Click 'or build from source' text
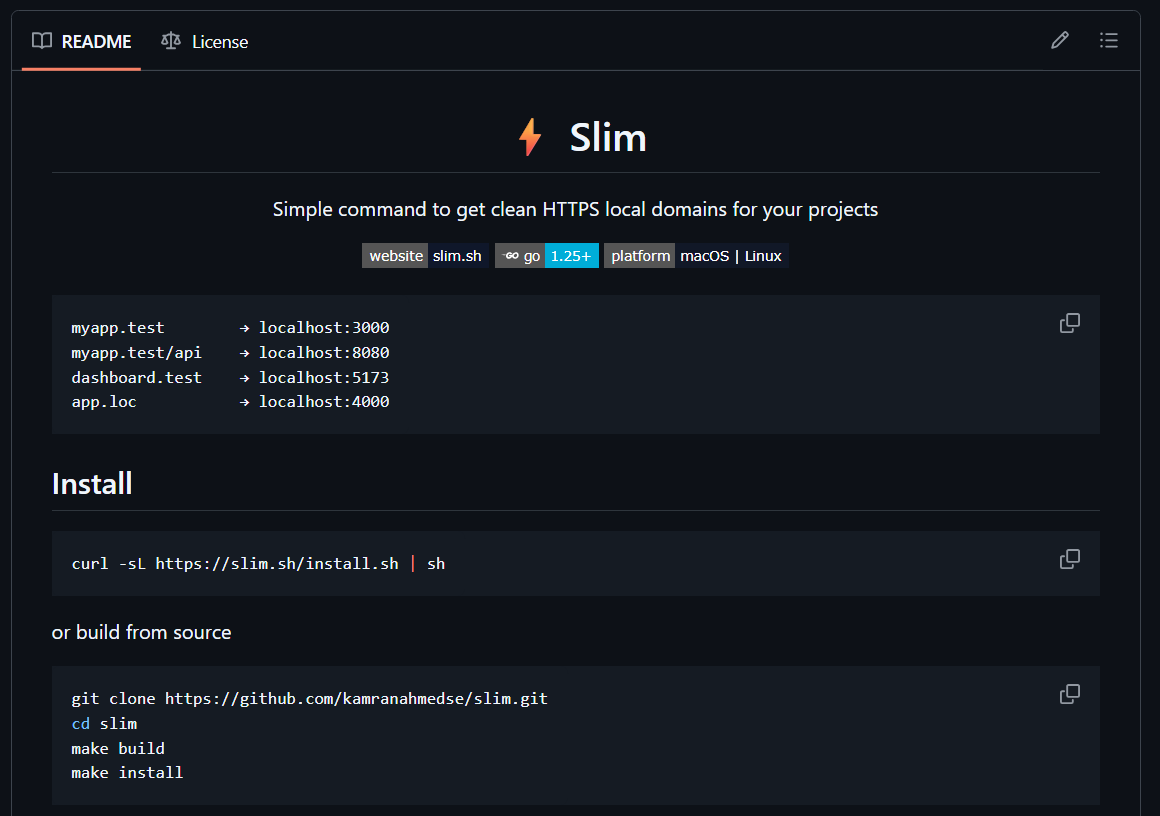 141,633
